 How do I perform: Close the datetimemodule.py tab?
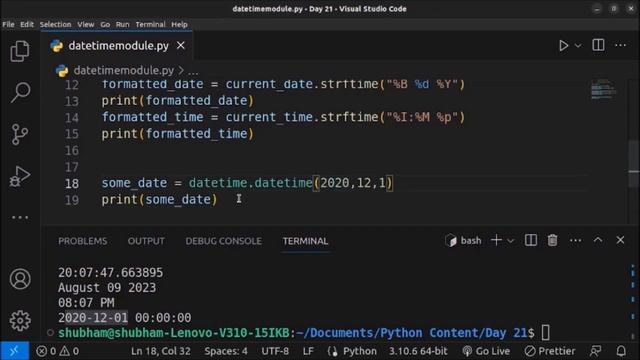click(x=180, y=45)
